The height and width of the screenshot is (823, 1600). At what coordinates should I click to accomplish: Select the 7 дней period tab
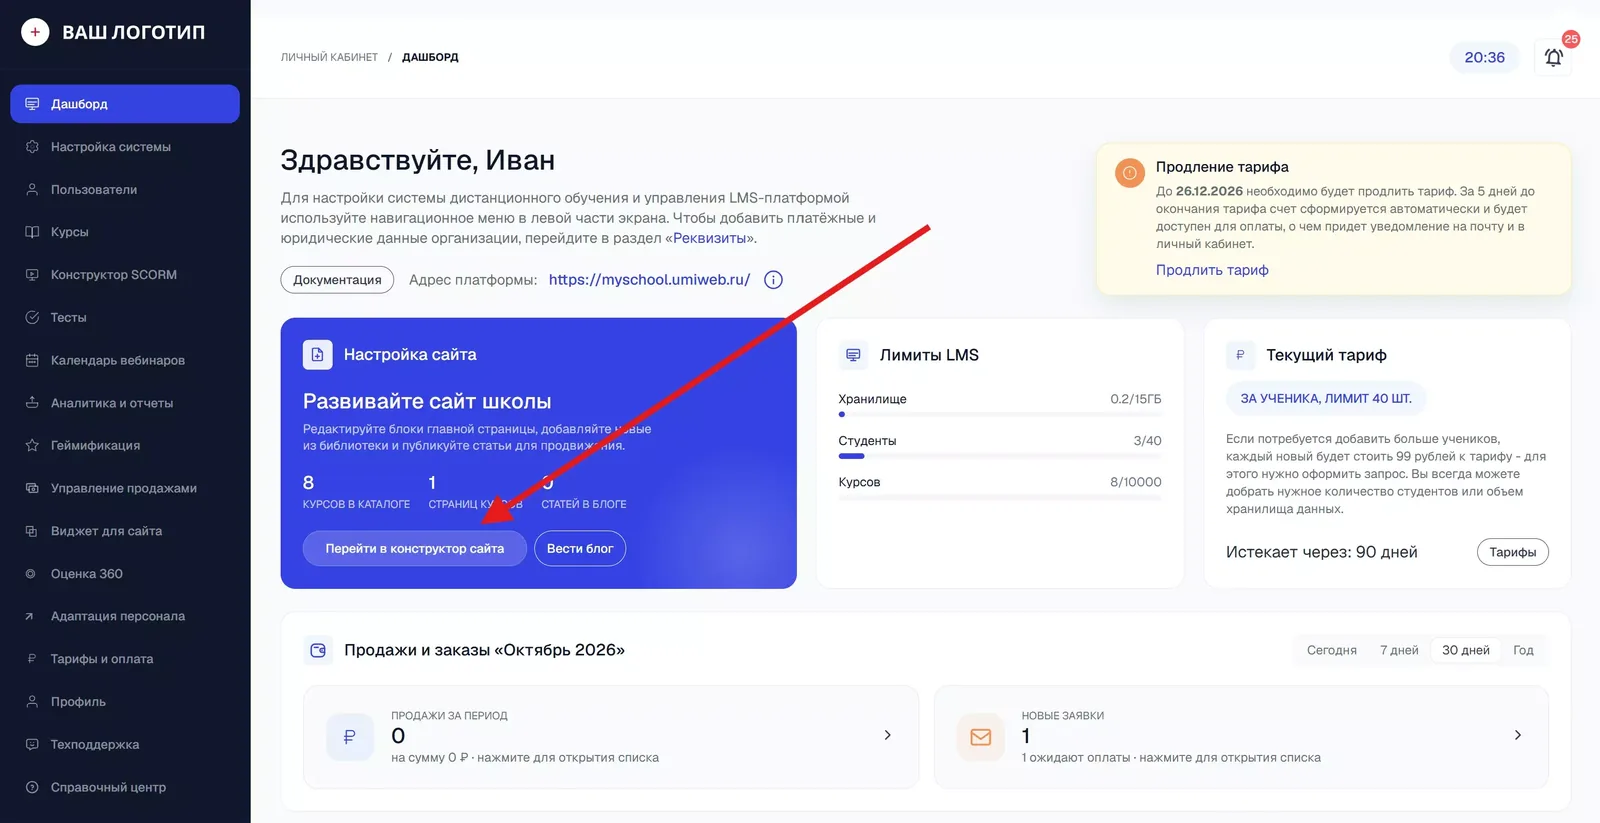(x=1399, y=650)
